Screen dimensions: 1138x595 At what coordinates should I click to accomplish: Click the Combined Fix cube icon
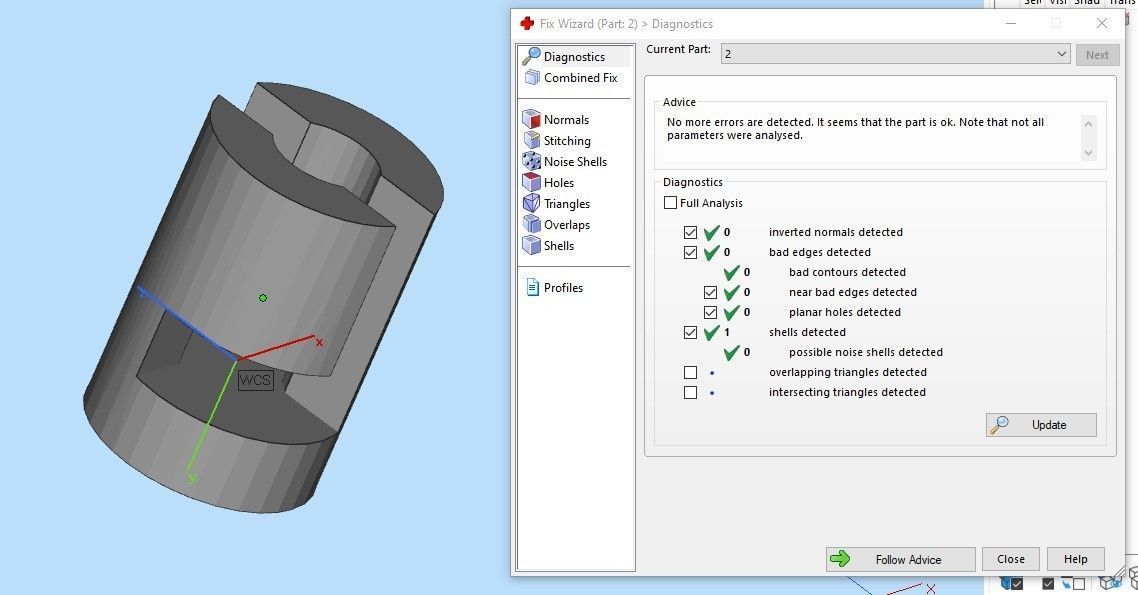coord(532,78)
